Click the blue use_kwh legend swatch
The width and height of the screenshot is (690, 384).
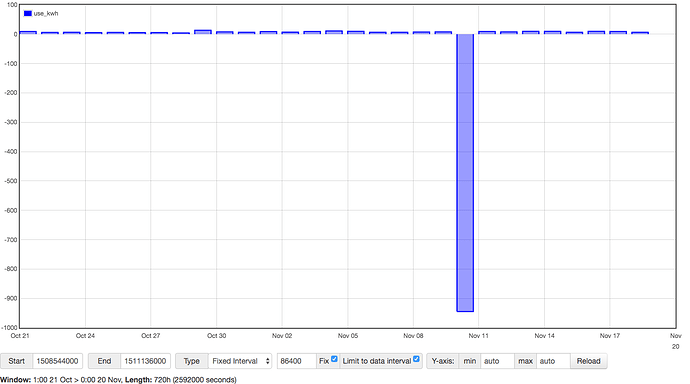tap(28, 14)
